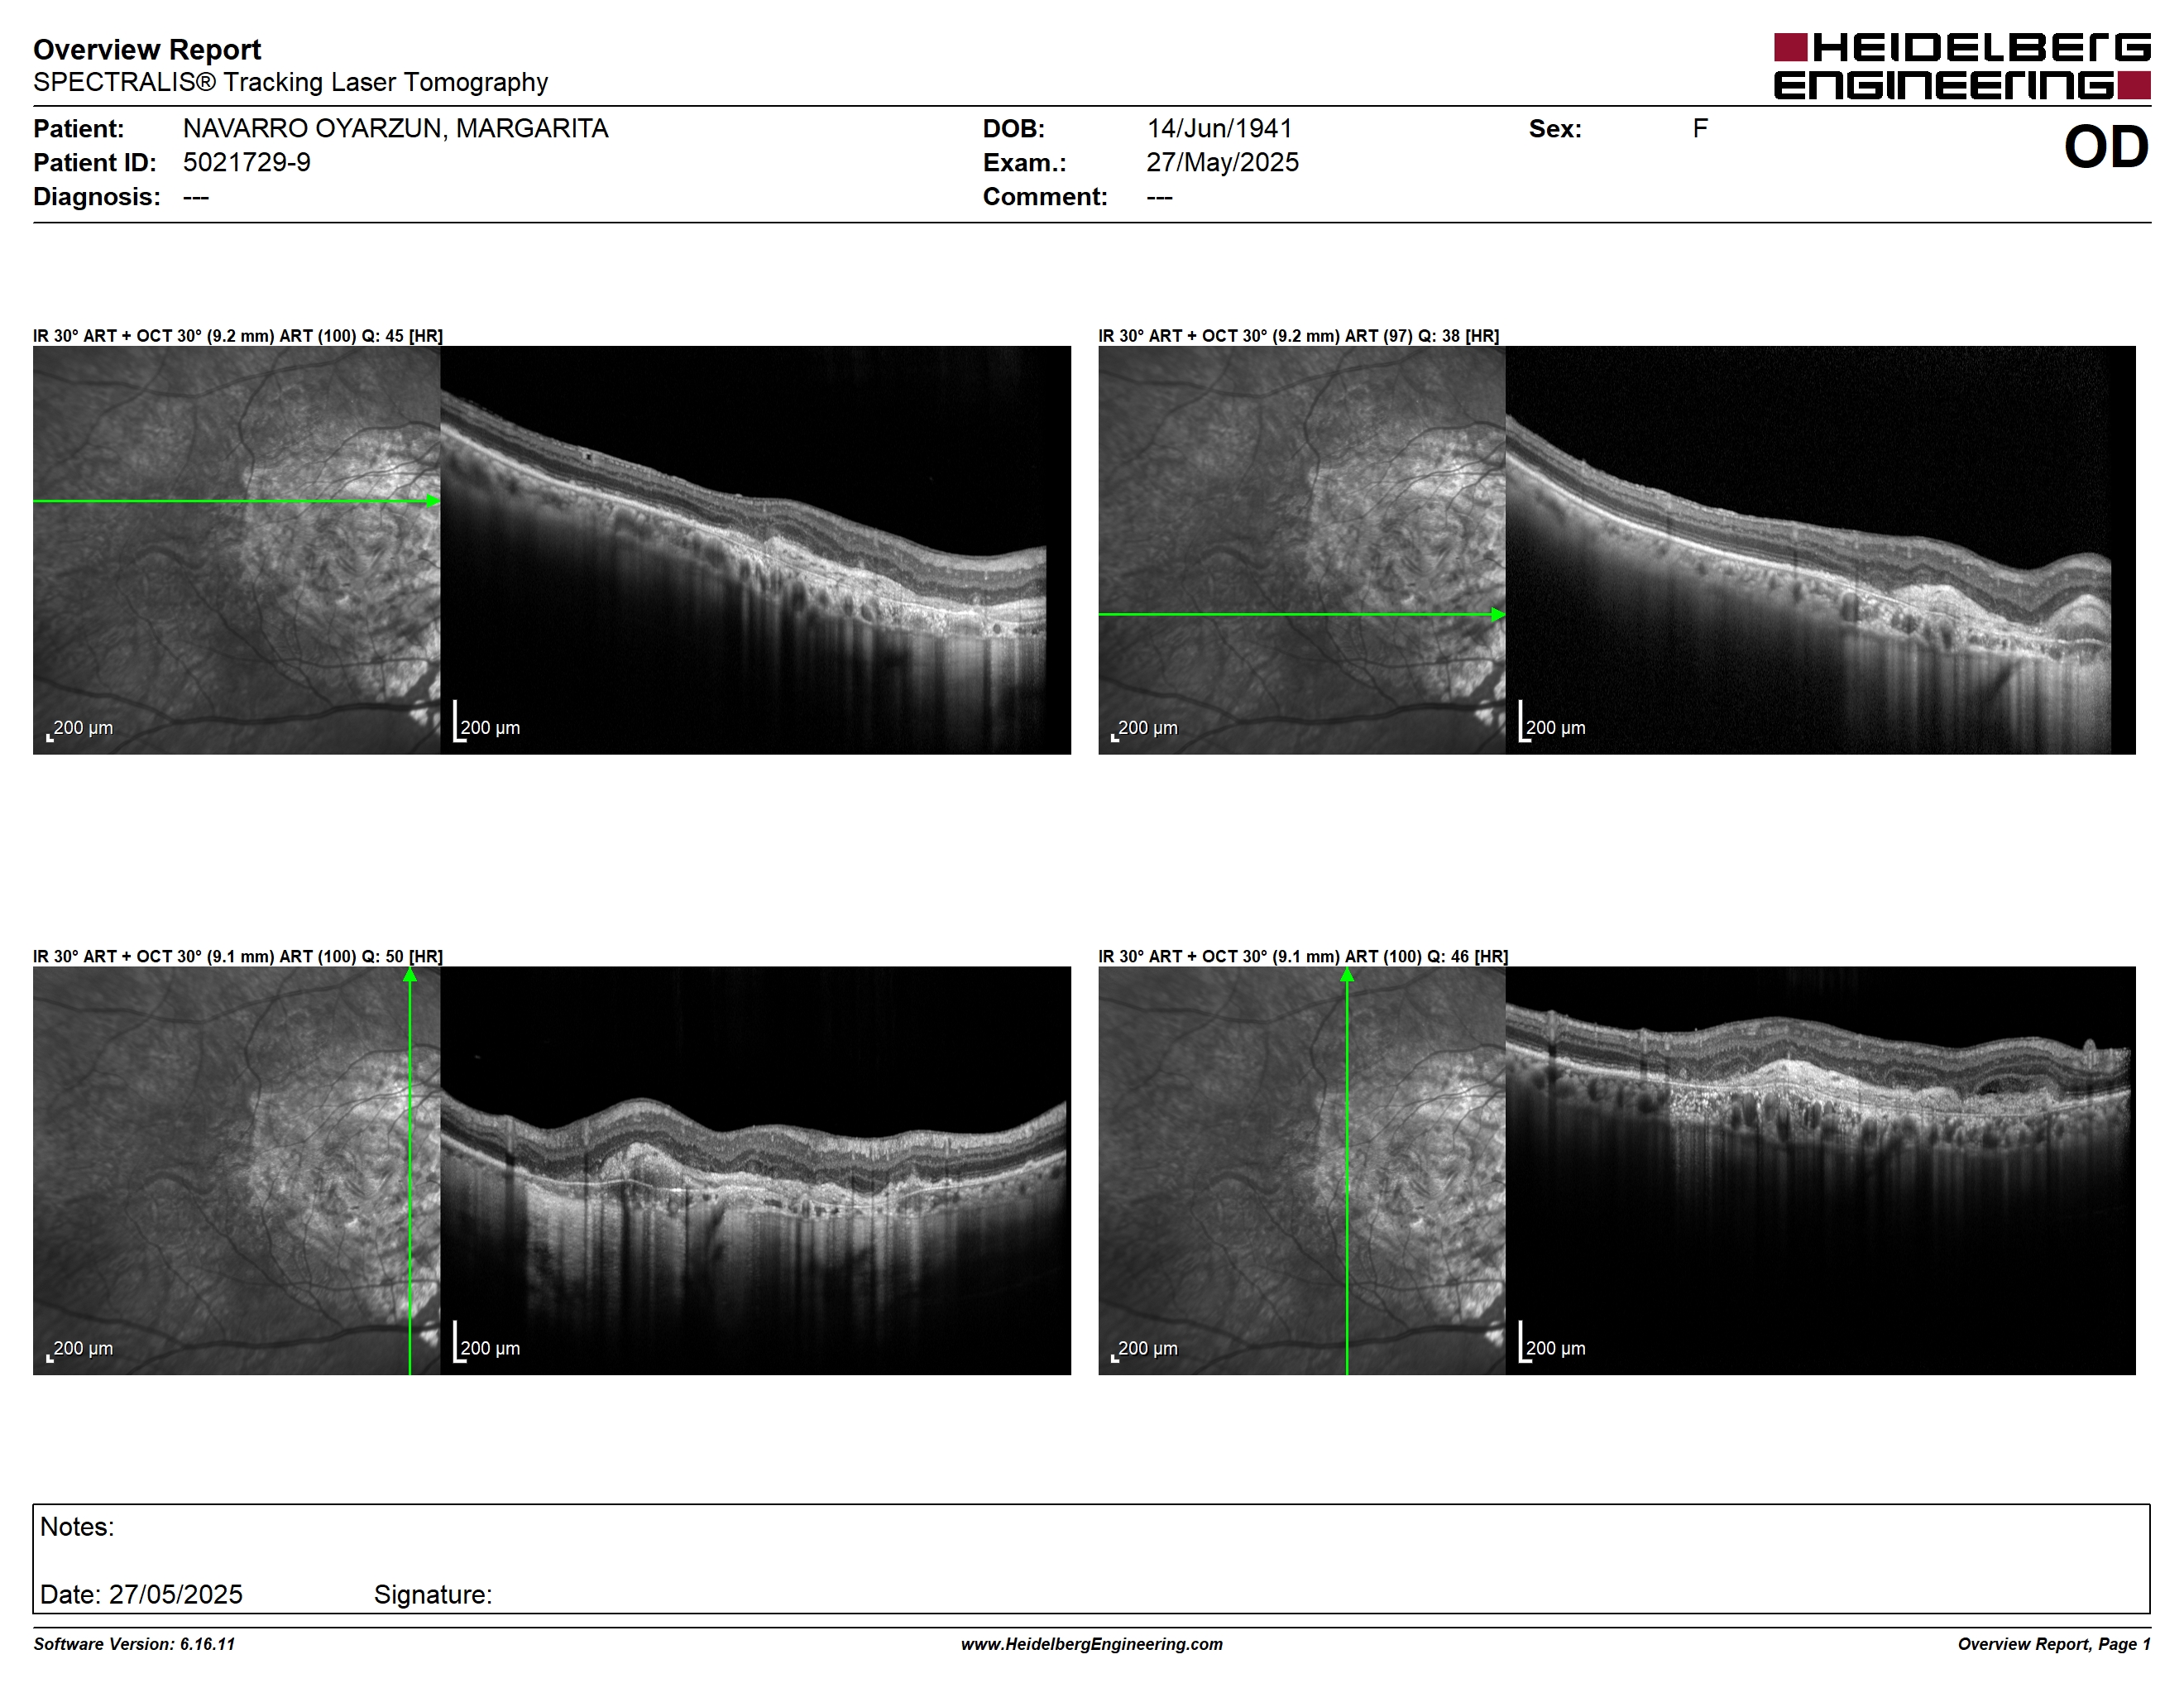This screenshot has width=2184, height=1688.
Task: Click the exam date 27/May/2025
Action: 1222,162
